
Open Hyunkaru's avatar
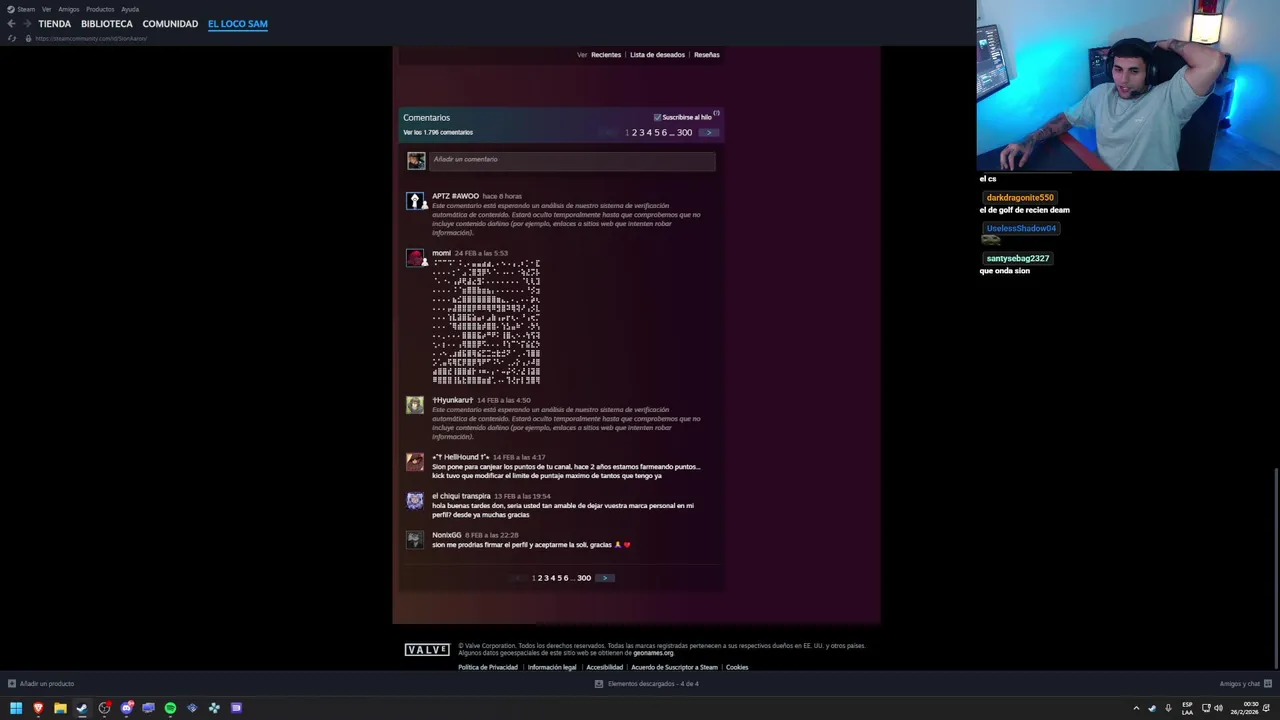click(415, 405)
